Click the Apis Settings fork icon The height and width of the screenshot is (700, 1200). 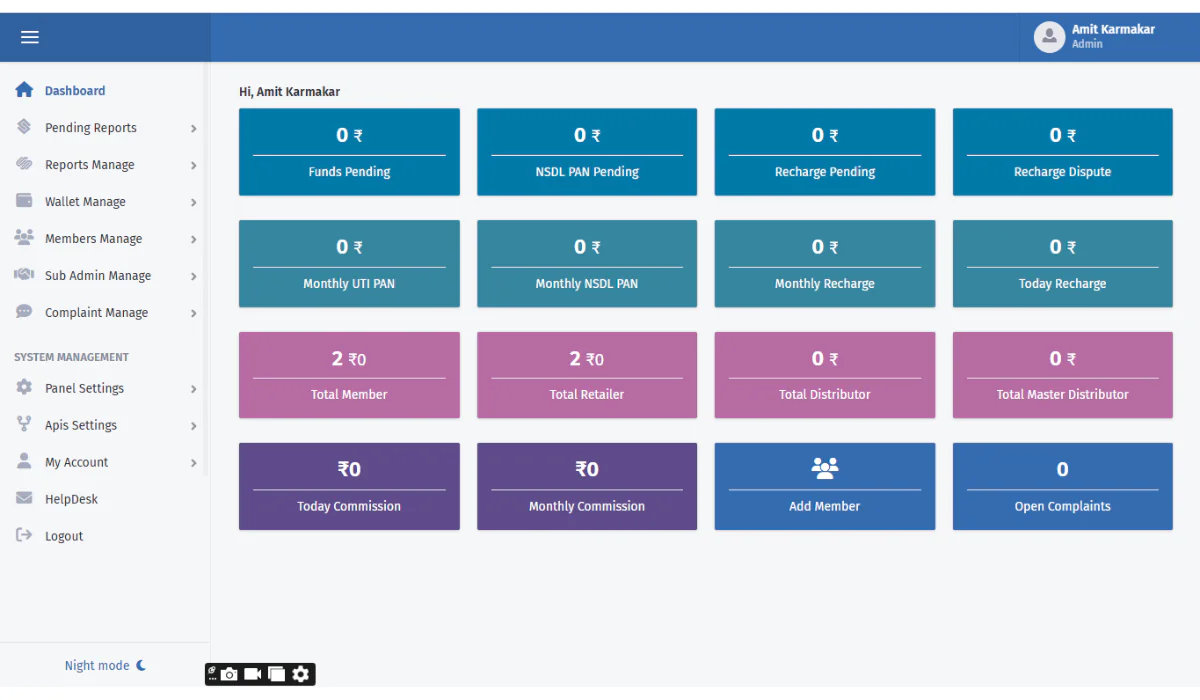click(x=24, y=425)
